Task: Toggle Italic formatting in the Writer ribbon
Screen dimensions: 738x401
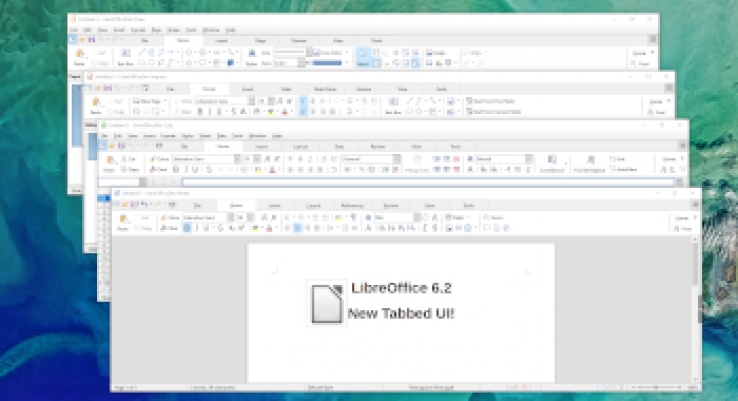Action: click(x=198, y=227)
